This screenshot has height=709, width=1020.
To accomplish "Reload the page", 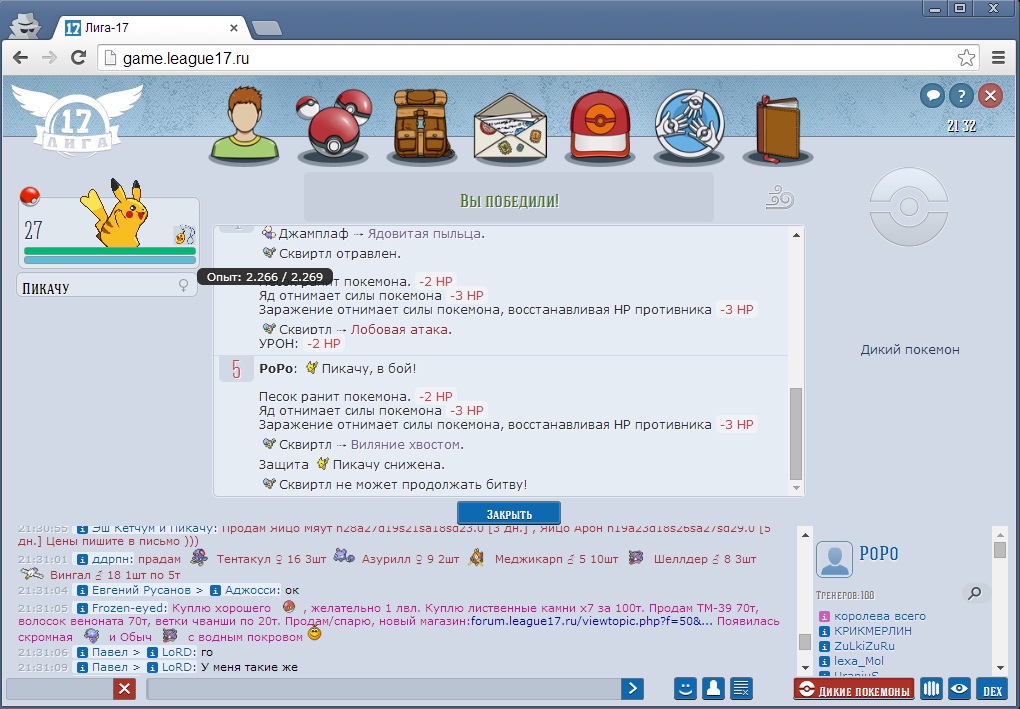I will [x=79, y=57].
